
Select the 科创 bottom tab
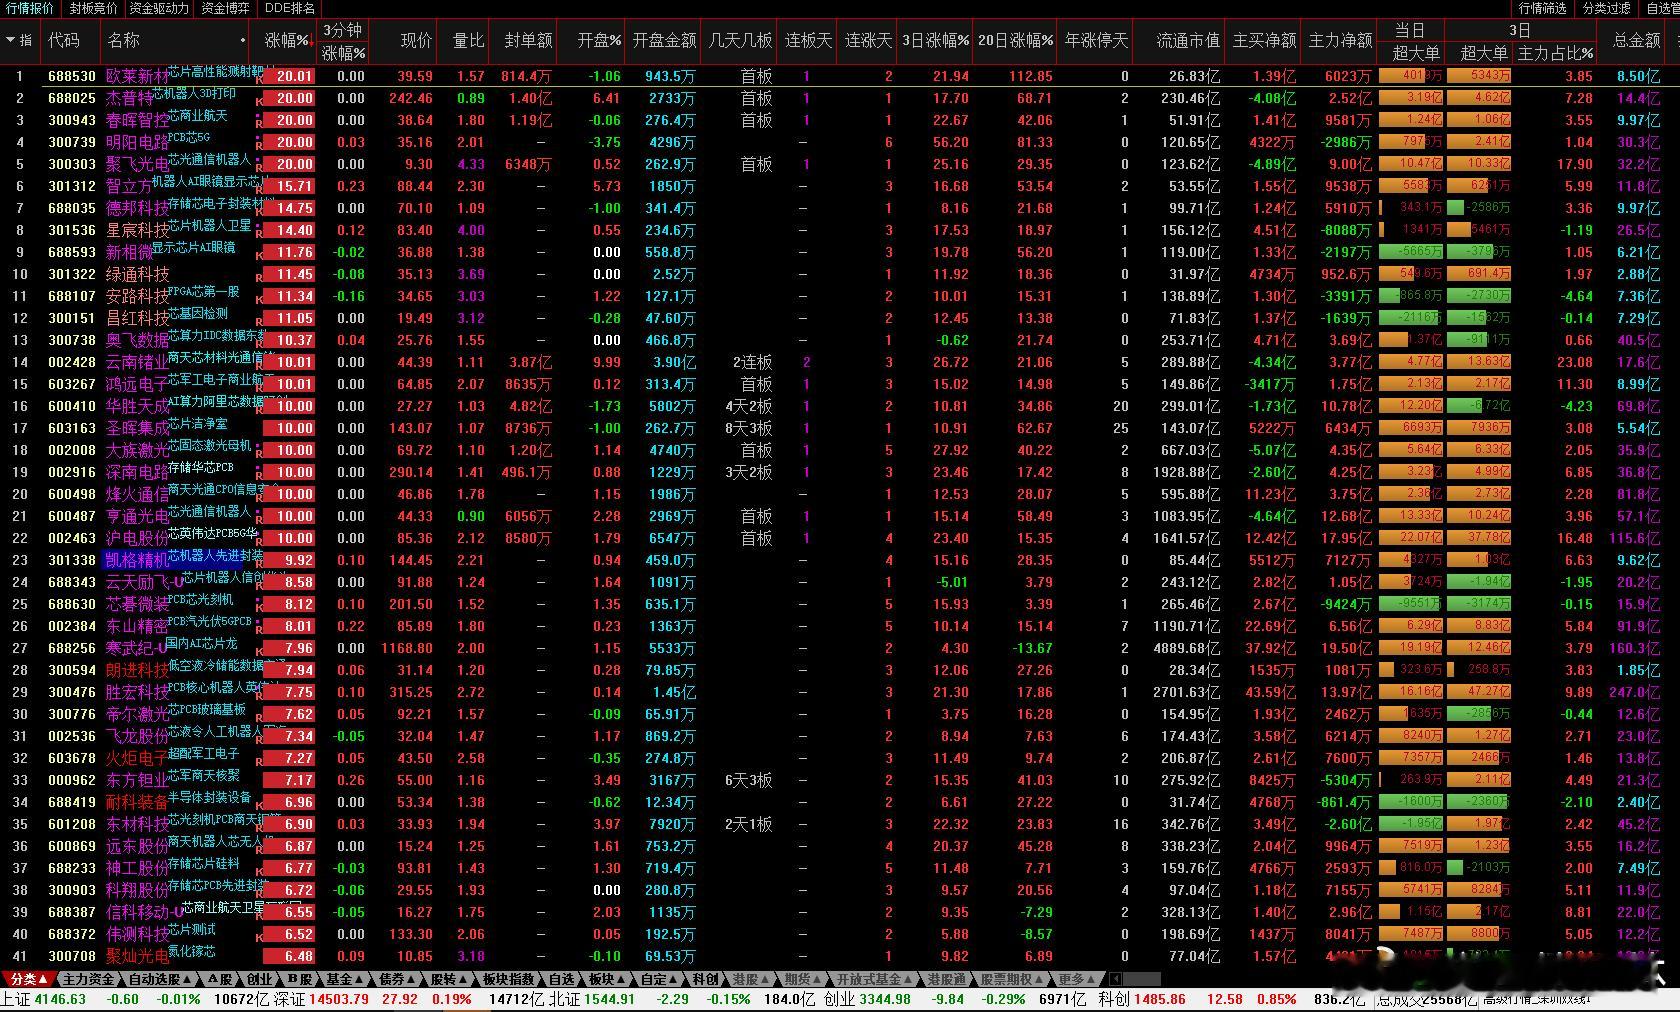click(x=705, y=979)
